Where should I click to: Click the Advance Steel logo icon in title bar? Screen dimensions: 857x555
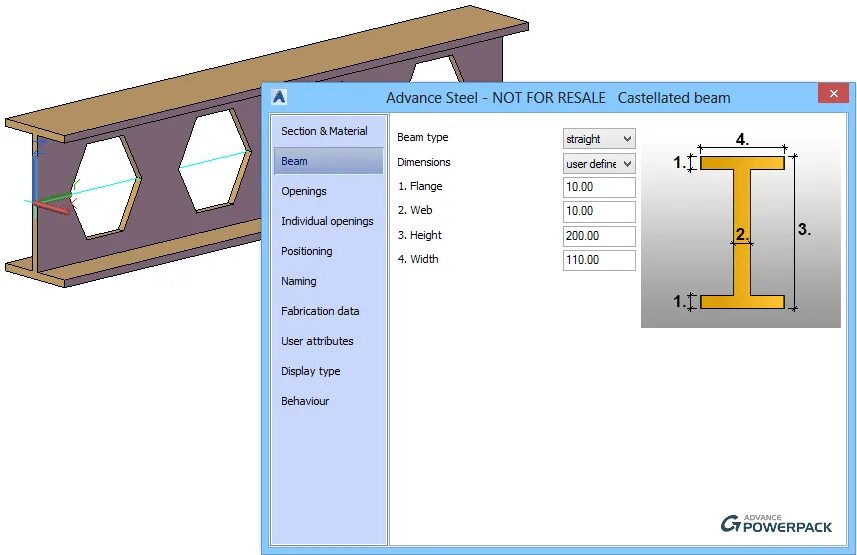pos(279,97)
